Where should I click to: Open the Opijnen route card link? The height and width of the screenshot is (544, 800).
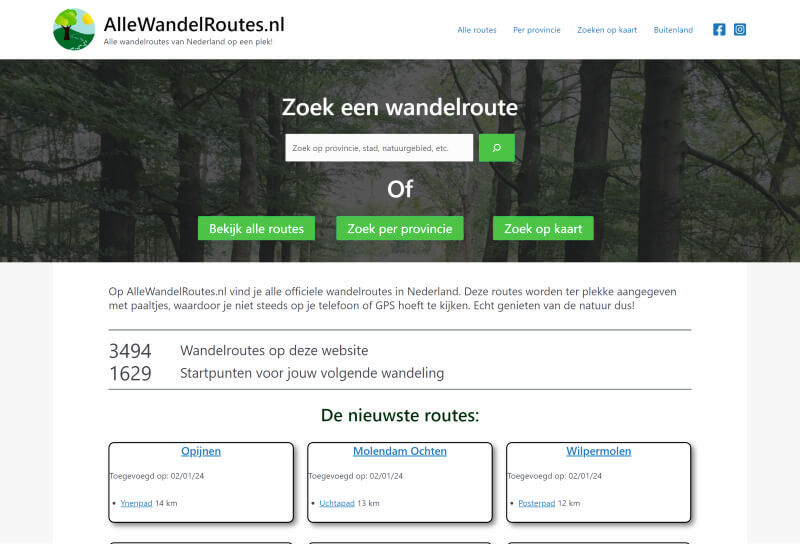pyautogui.click(x=201, y=451)
